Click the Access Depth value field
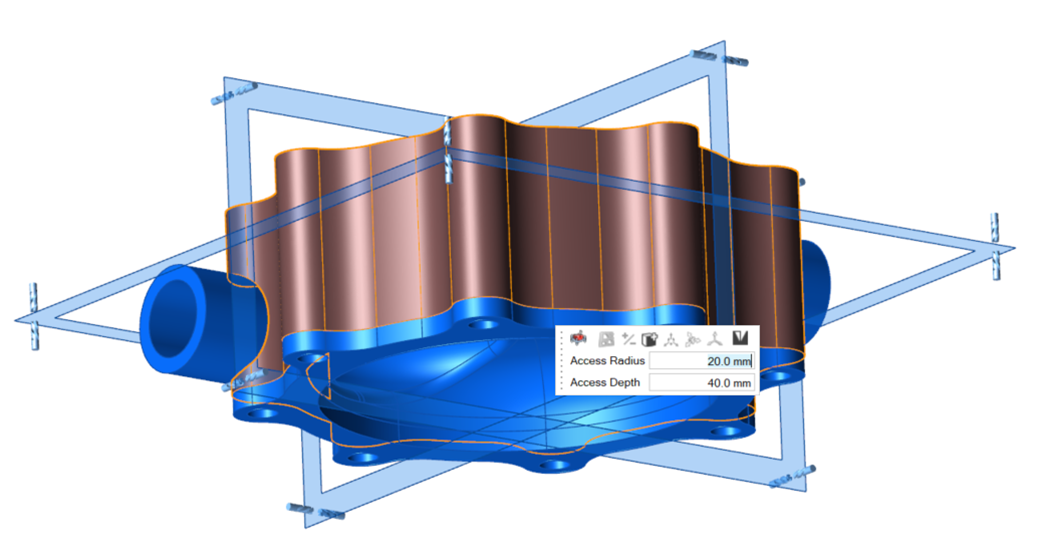Screen dimensions: 1045x560 tap(700, 383)
